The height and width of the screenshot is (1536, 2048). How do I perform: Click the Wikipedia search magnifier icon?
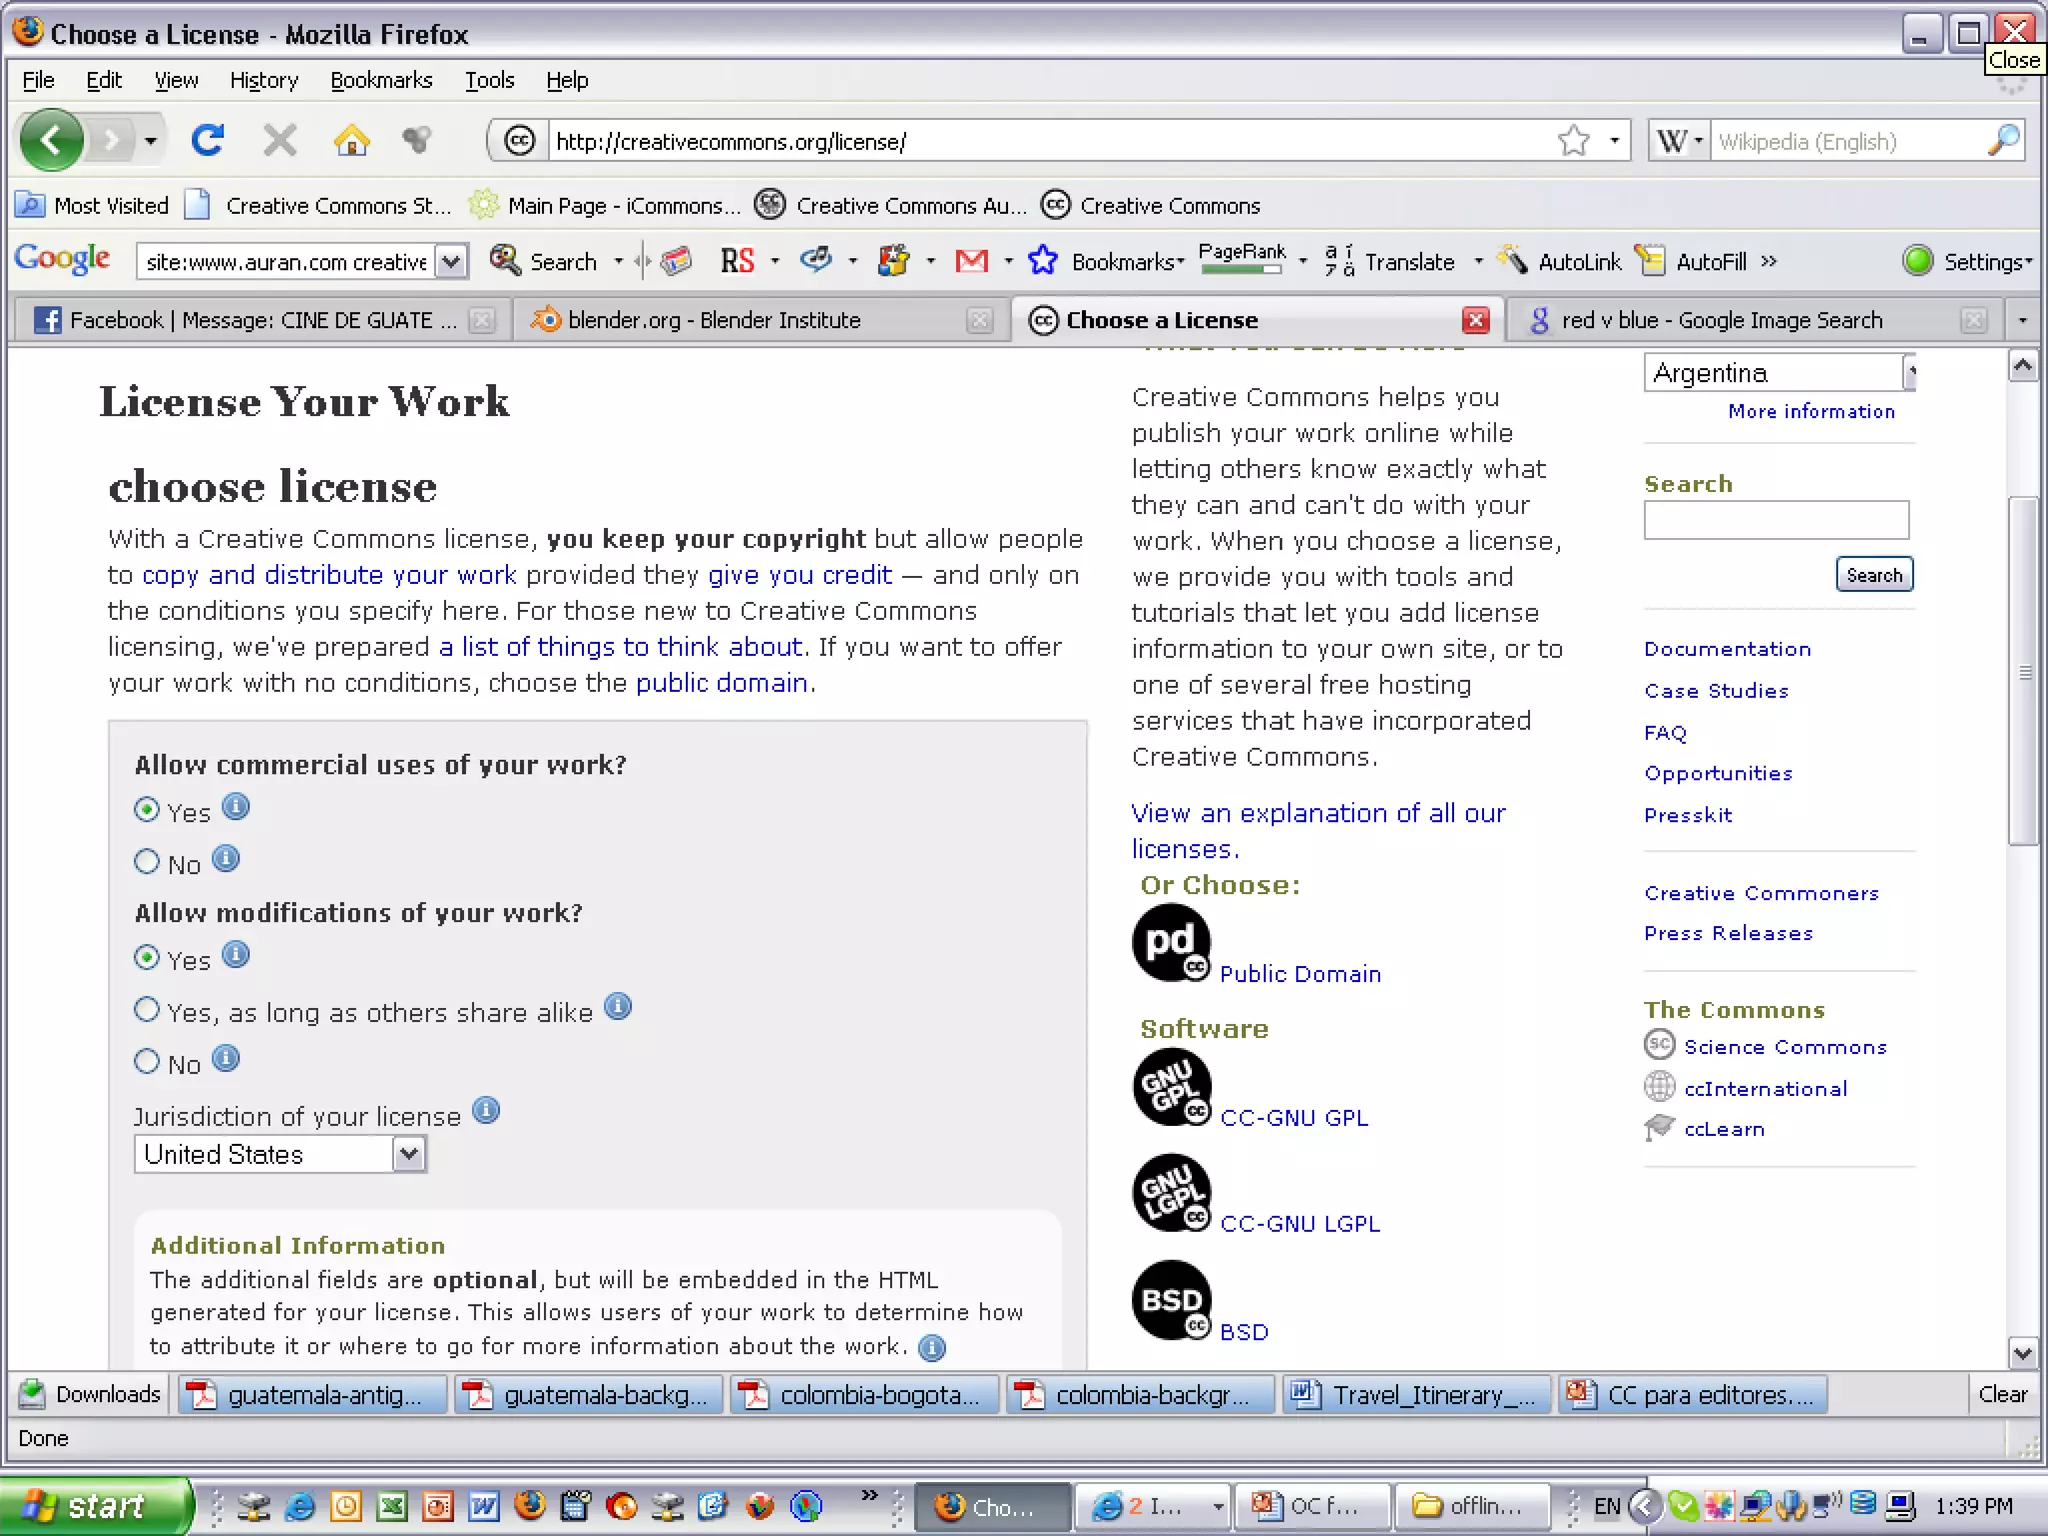pos(2003,141)
